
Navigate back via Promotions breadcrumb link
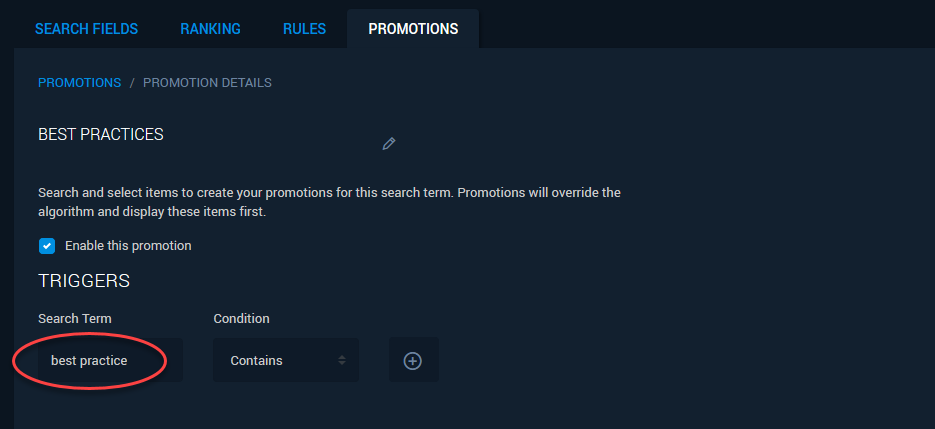(79, 83)
